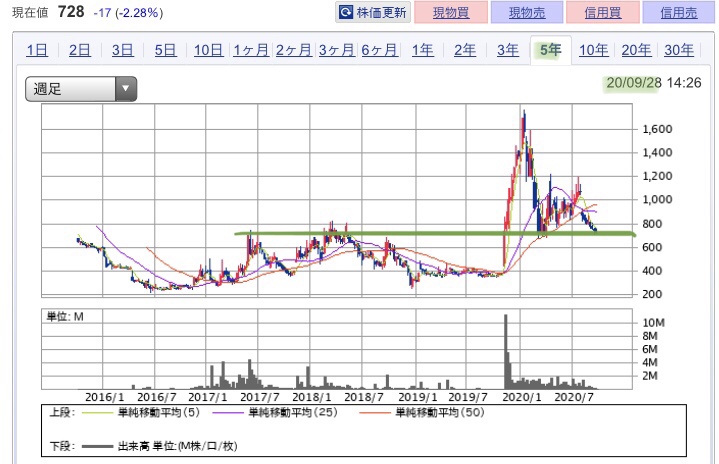Click the 株価更新 button label

(x=381, y=12)
